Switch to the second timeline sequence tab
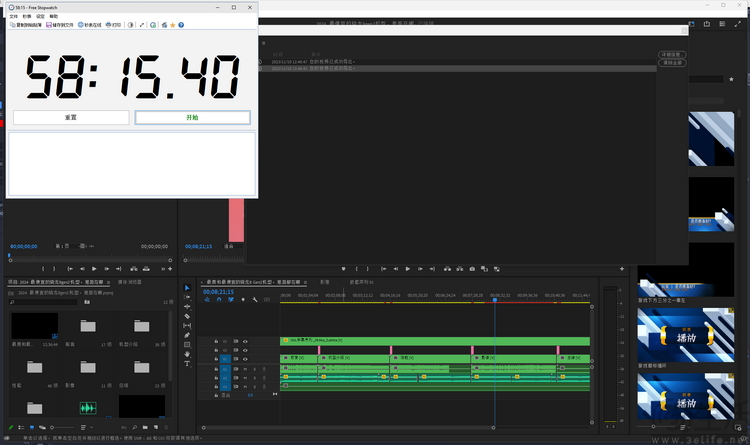 pos(325,282)
